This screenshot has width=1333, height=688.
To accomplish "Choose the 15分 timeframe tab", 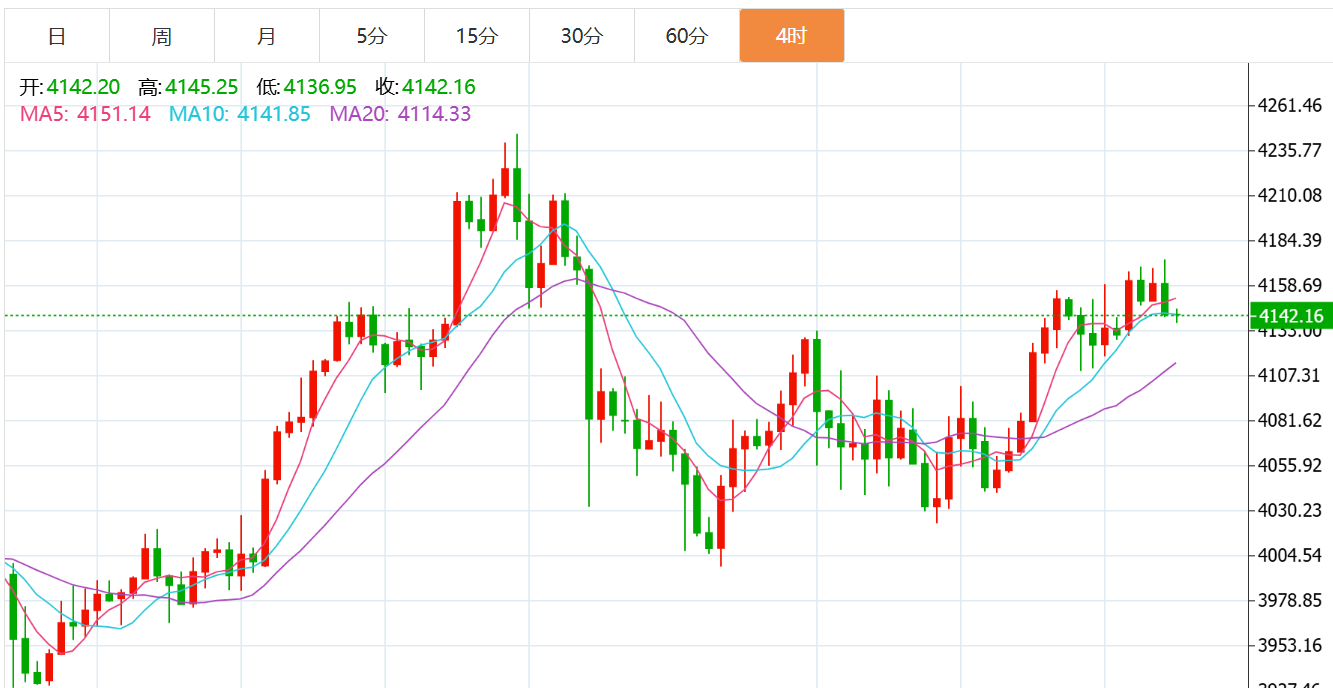I will pyautogui.click(x=476, y=37).
